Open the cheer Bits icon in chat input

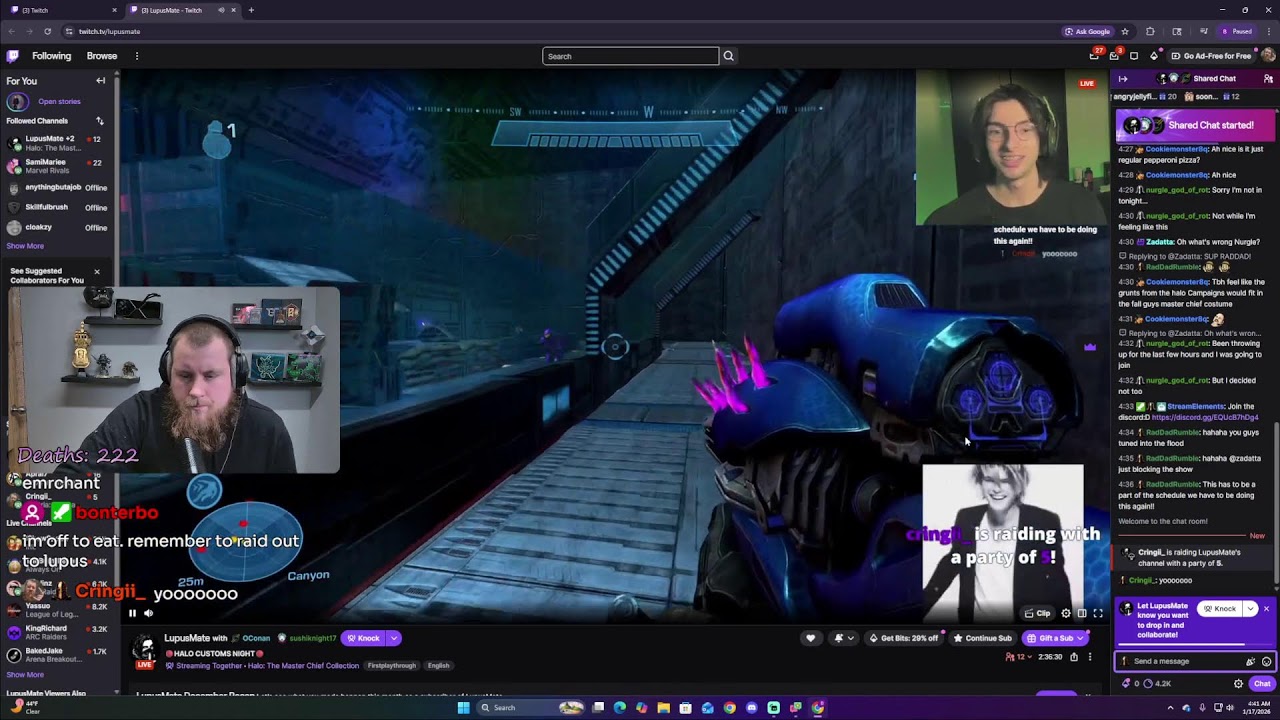click(1250, 661)
